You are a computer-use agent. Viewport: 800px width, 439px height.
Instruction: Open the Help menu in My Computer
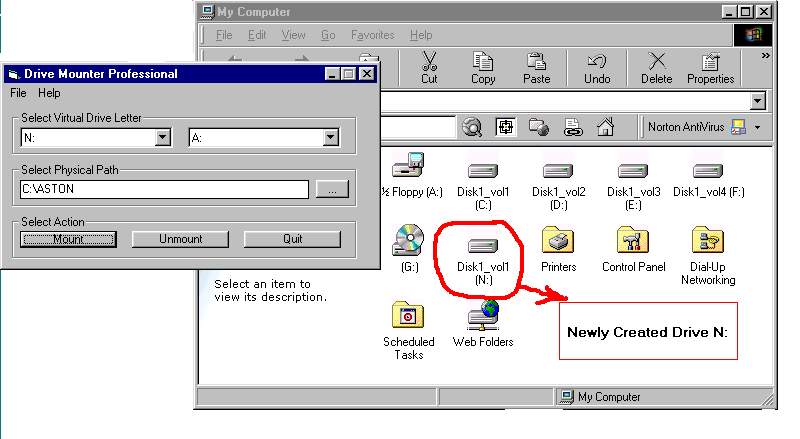(421, 35)
